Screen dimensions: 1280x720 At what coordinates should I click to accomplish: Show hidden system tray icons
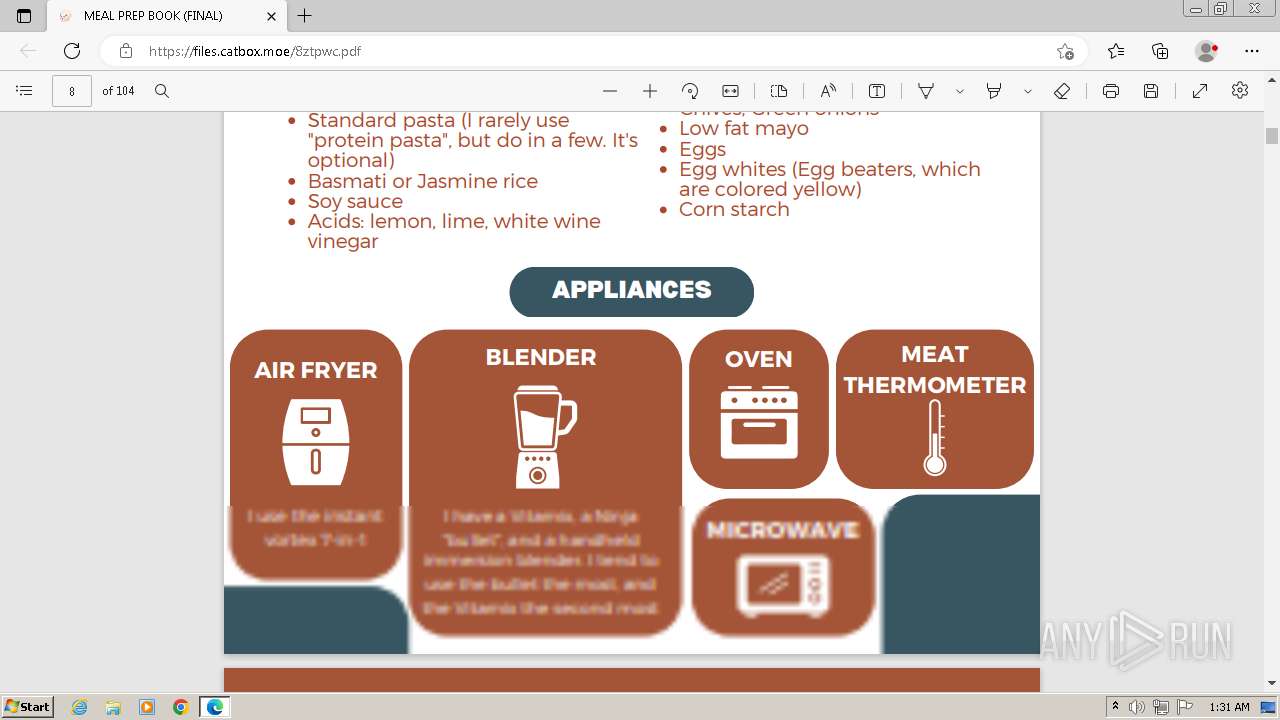1116,707
